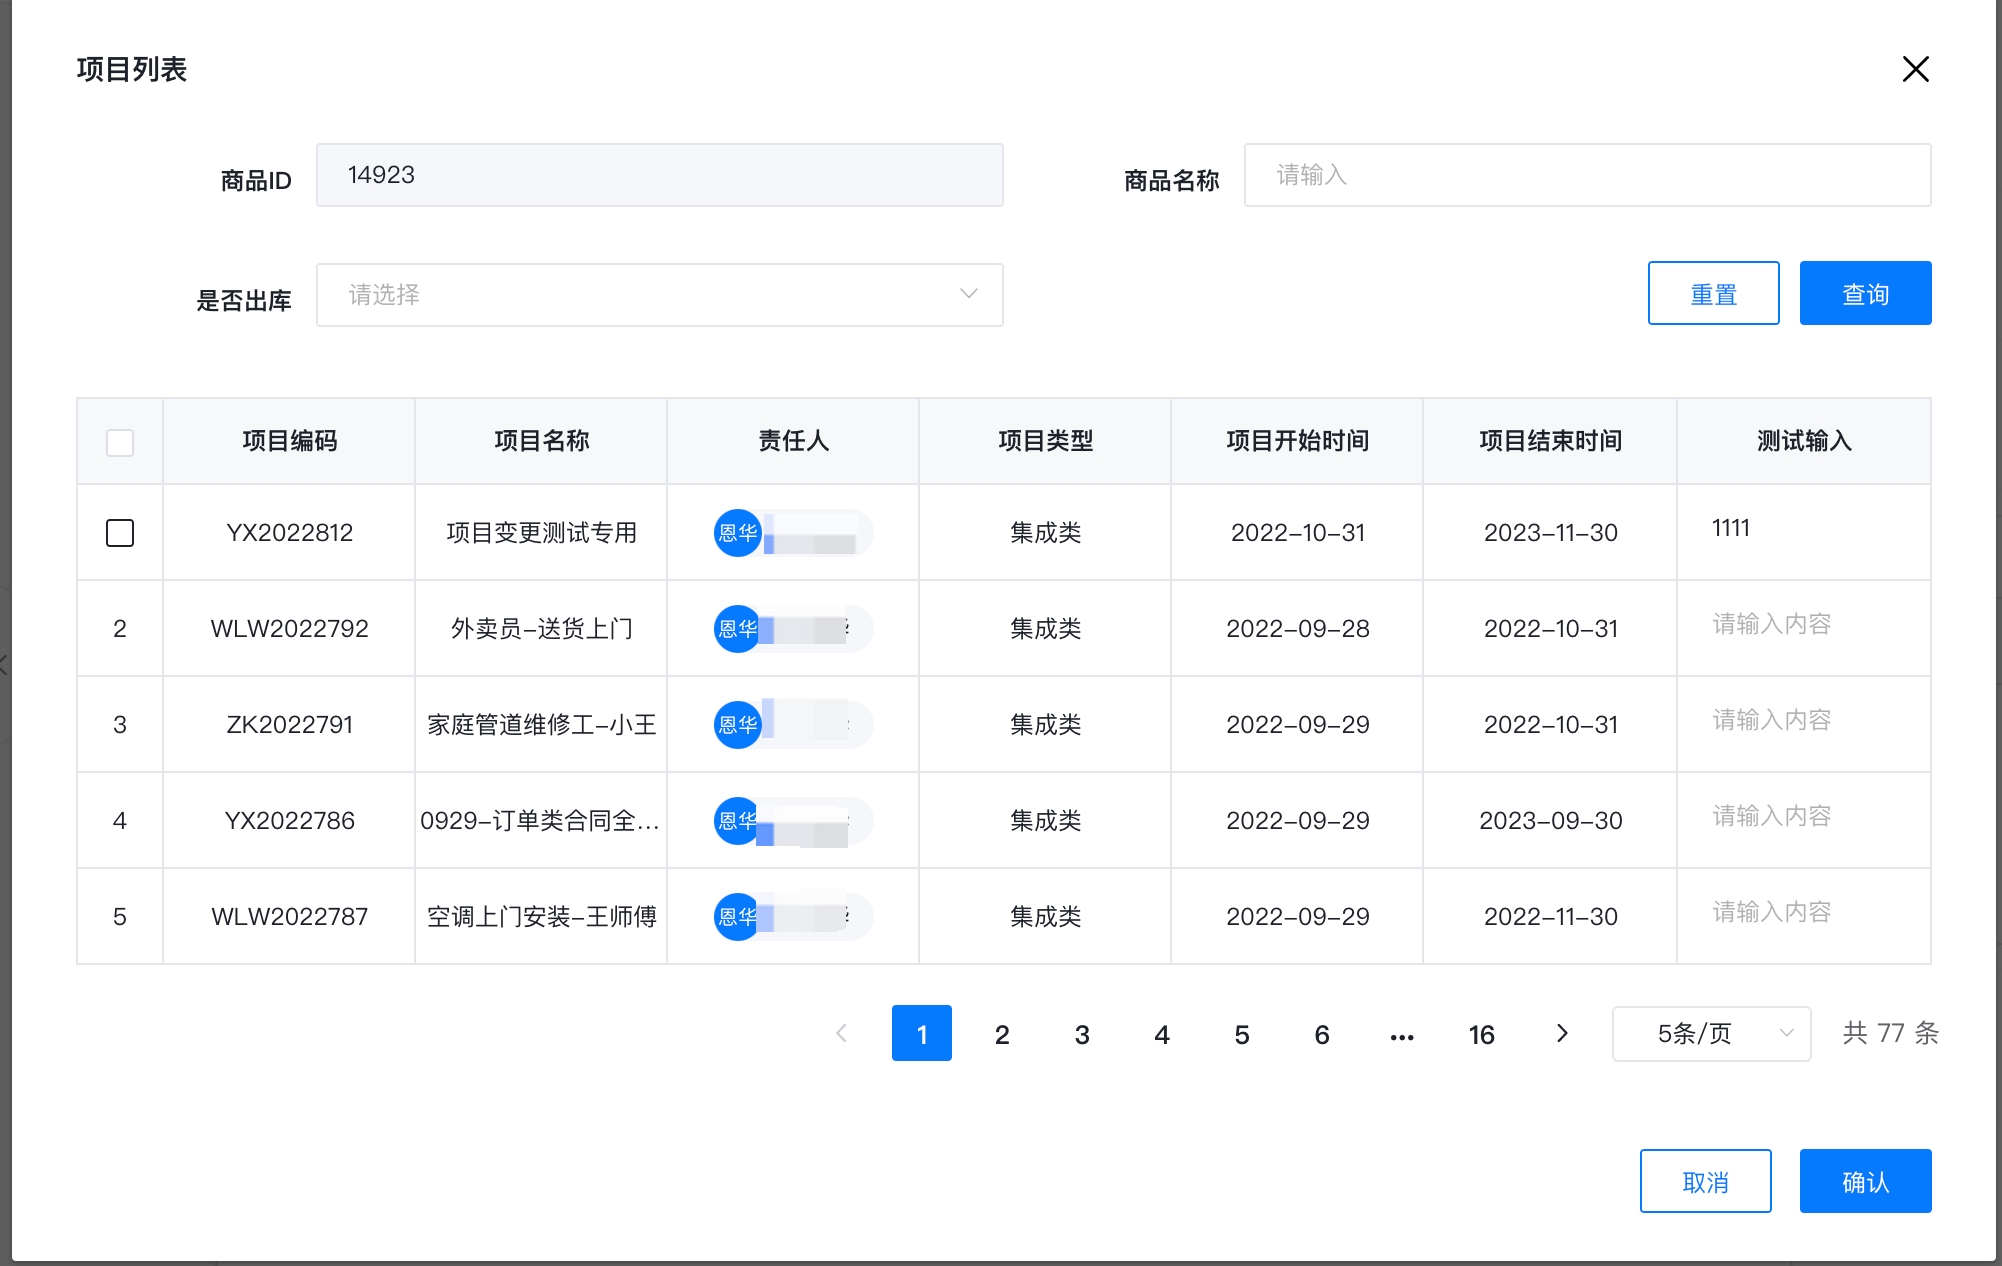
Task: Close the 项目列表 dialog with X icon
Action: 1915,69
